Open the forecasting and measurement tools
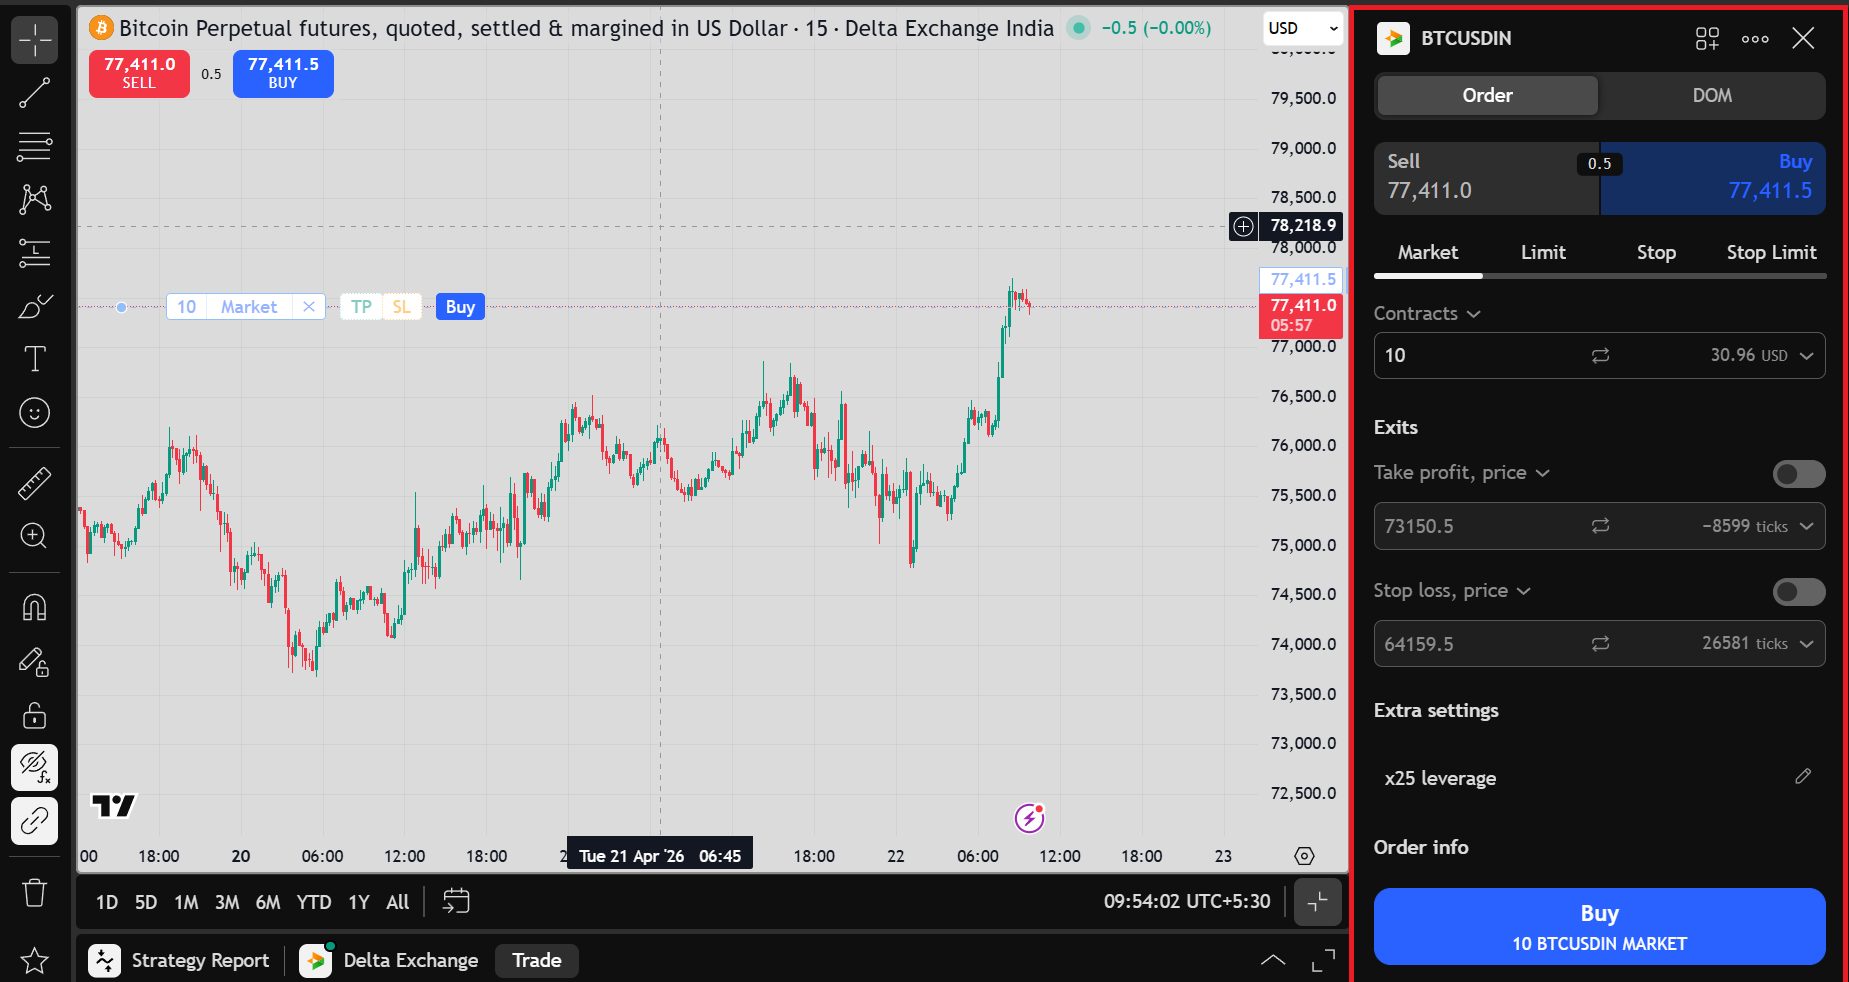Viewport: 1849px width, 982px height. [x=35, y=252]
